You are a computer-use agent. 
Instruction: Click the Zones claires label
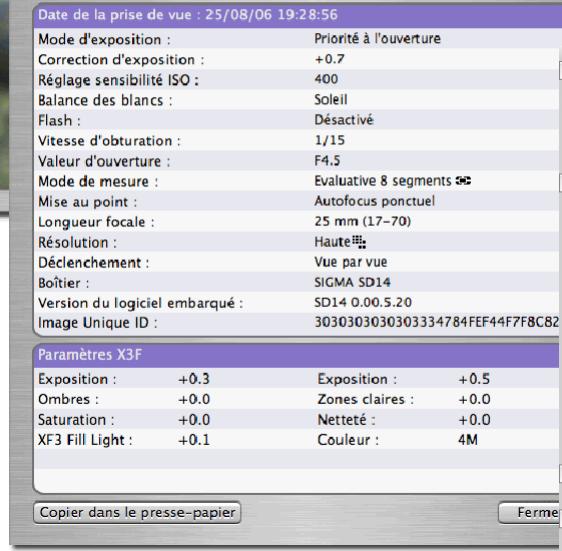click(x=366, y=399)
